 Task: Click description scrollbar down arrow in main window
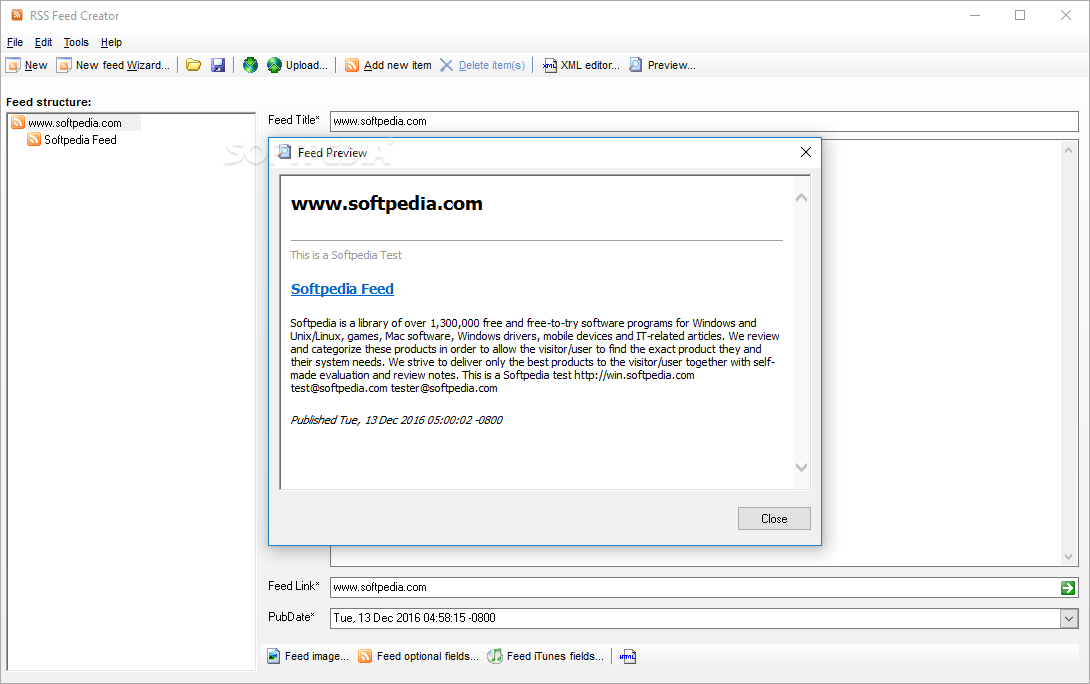[x=1068, y=557]
